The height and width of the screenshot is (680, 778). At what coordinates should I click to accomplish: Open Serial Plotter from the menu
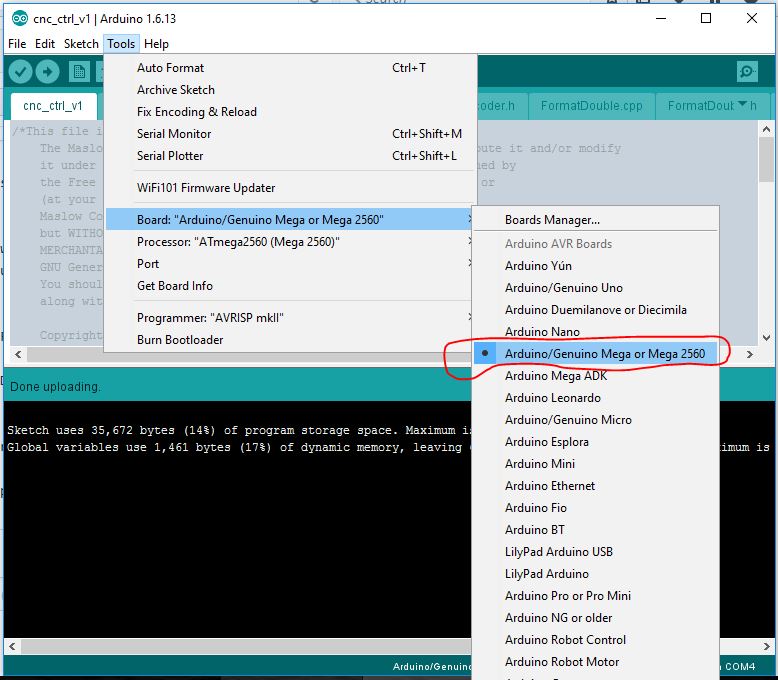pyautogui.click(x=289, y=156)
